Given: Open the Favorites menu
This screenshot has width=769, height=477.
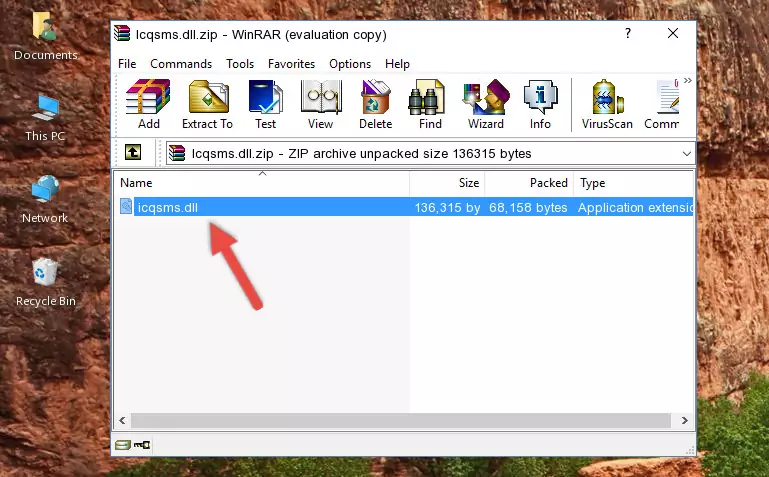Looking at the screenshot, I should click(291, 64).
